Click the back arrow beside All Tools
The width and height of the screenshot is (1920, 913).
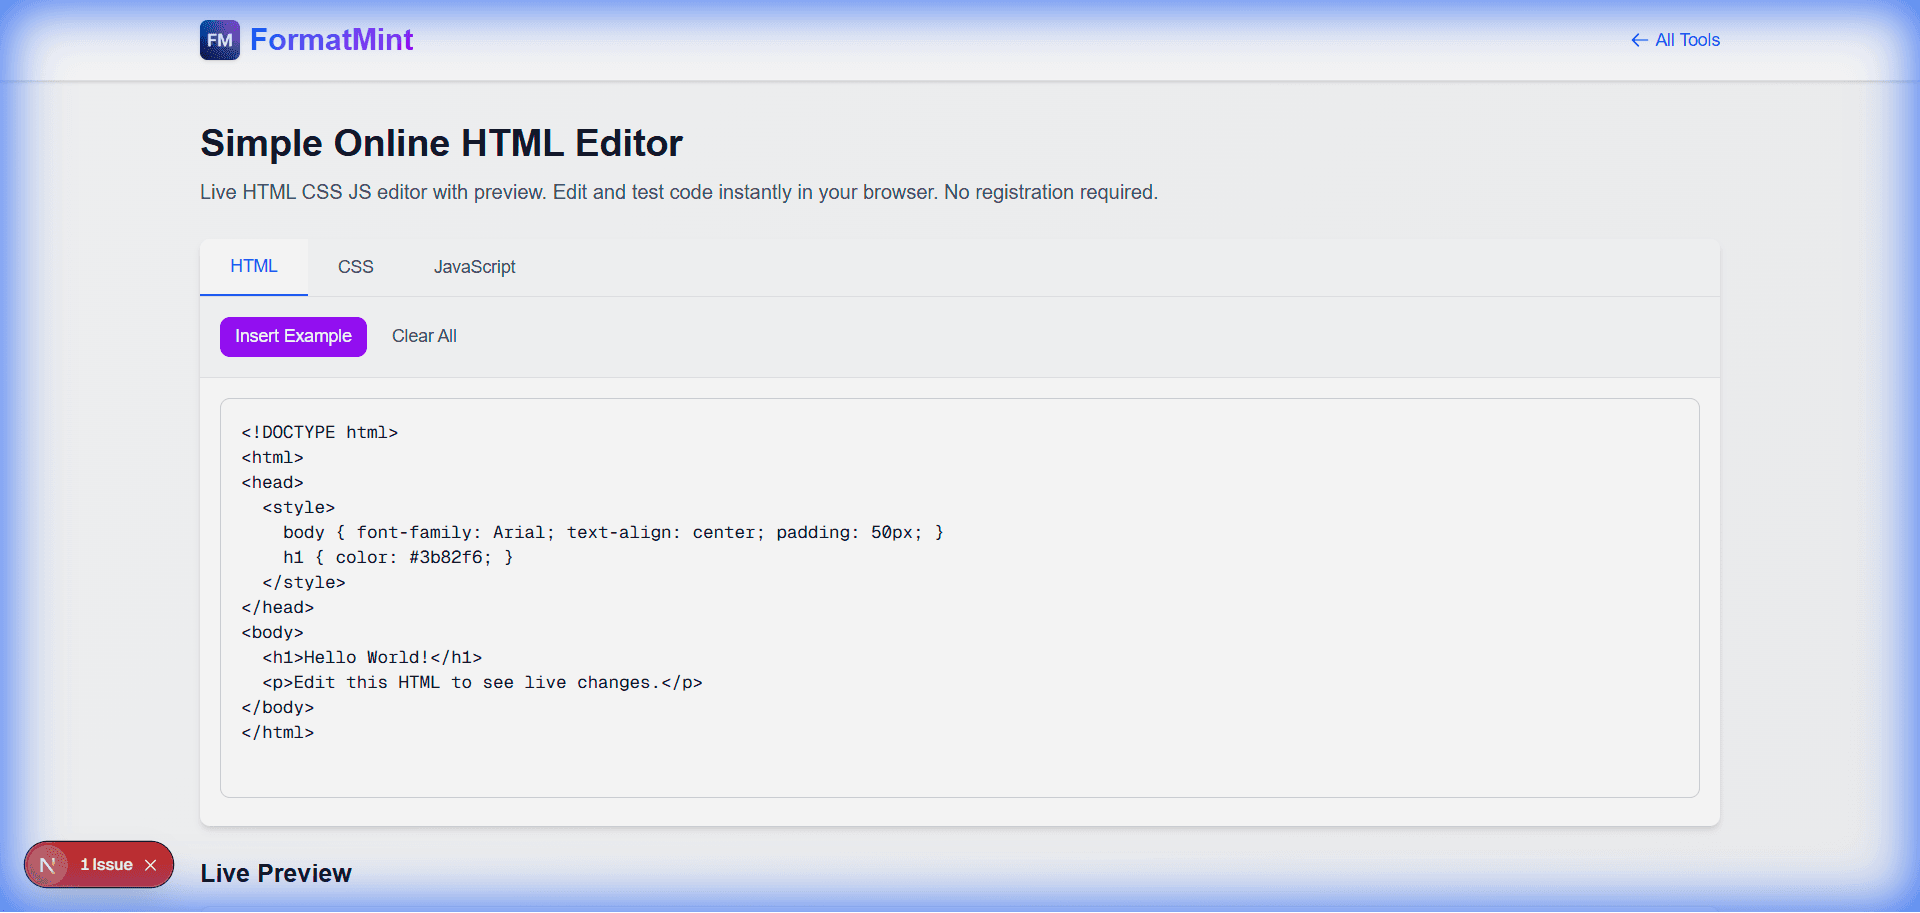[x=1639, y=40]
